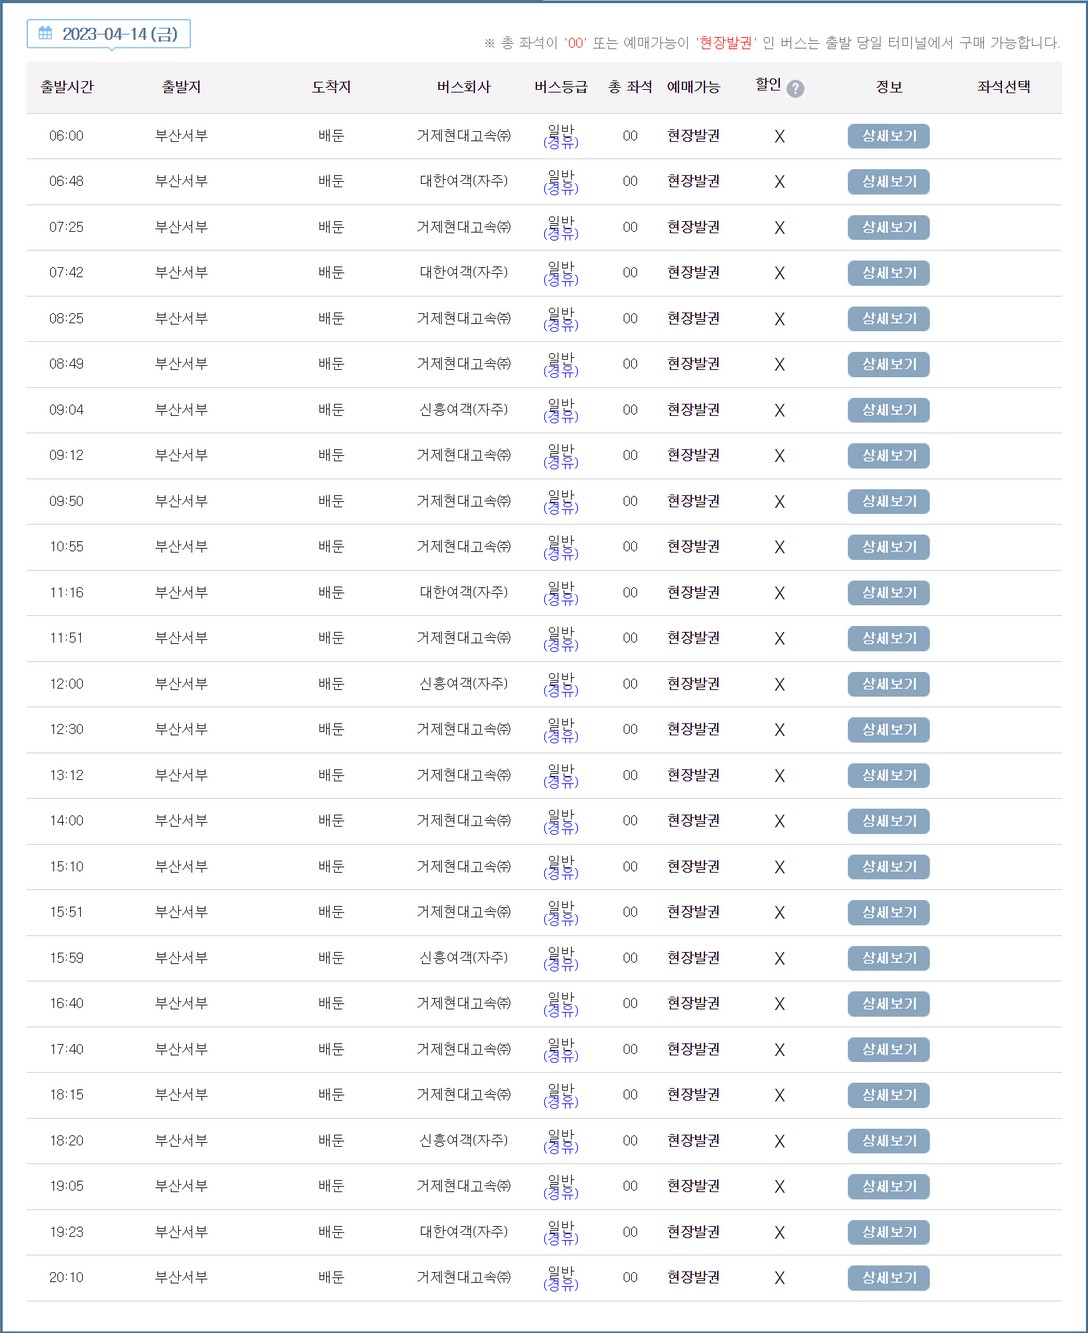
Task: Open the date picker showing 2023-04-14 (금)
Action: tap(108, 34)
